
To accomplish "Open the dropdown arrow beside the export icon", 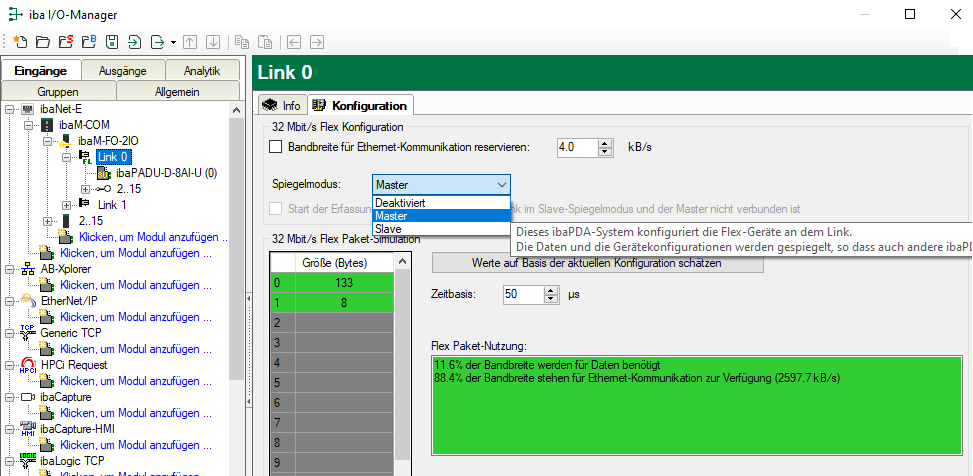I will (x=173, y=42).
